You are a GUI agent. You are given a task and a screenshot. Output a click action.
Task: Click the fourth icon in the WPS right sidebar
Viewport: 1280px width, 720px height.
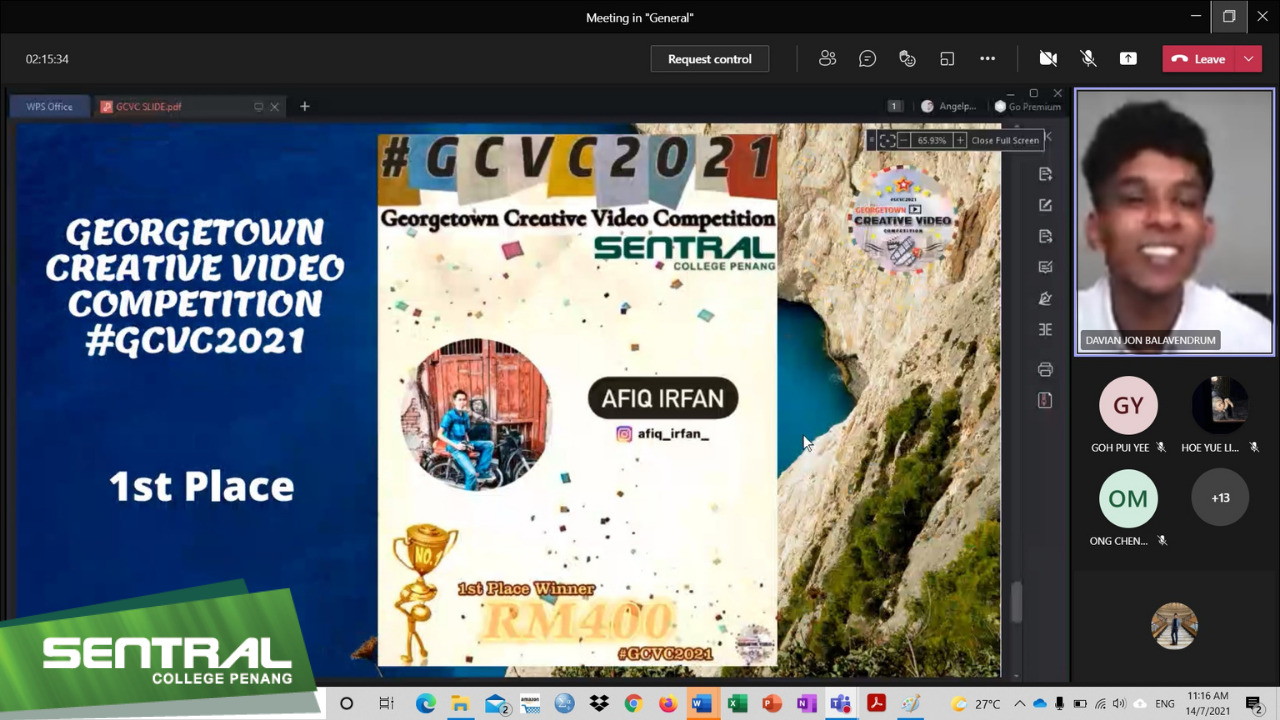click(x=1045, y=267)
